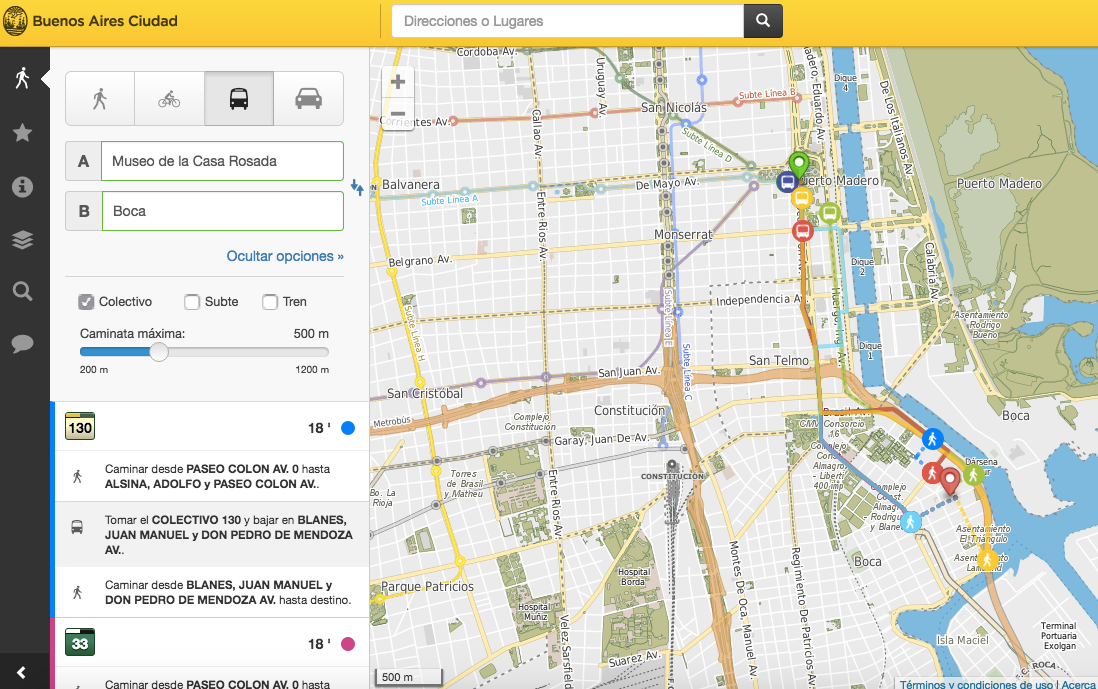Open the map layers sidebar icon
The width and height of the screenshot is (1098, 689).
22,239
